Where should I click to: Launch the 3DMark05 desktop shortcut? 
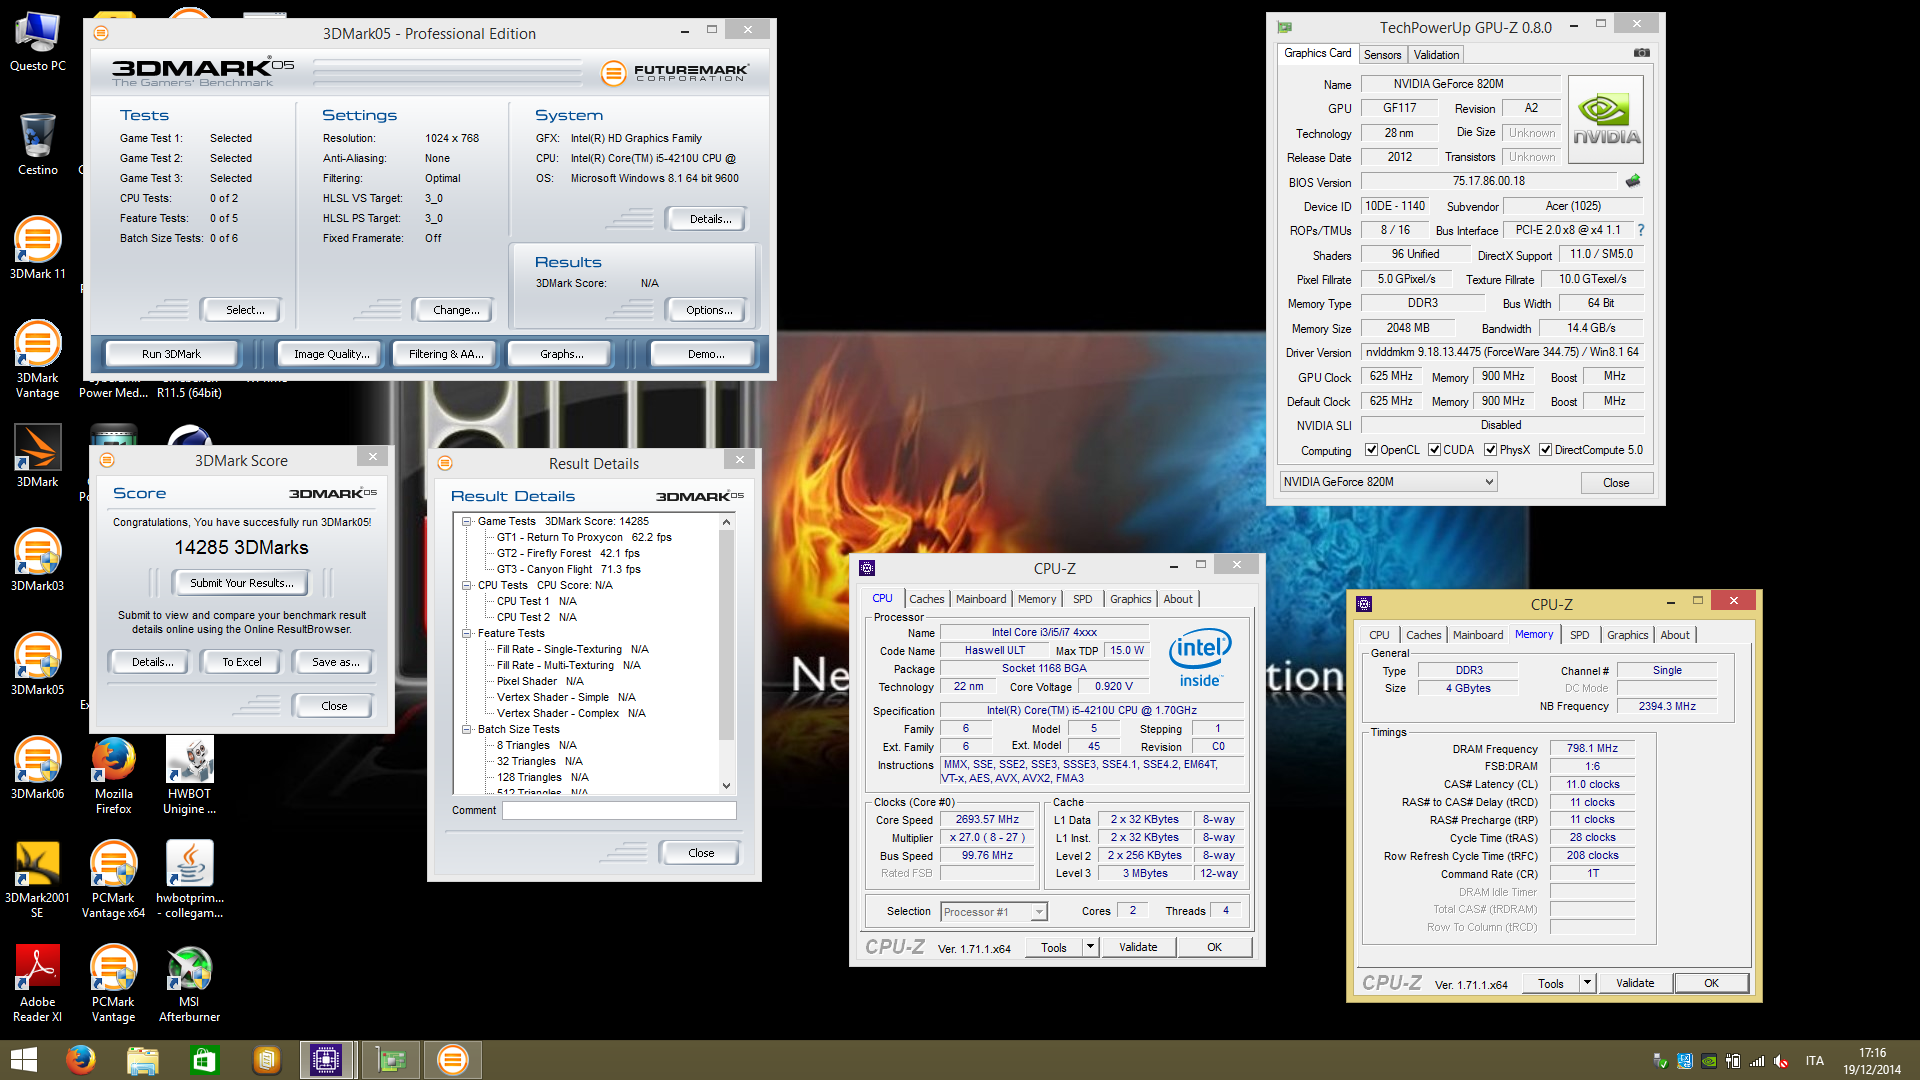click(x=37, y=663)
